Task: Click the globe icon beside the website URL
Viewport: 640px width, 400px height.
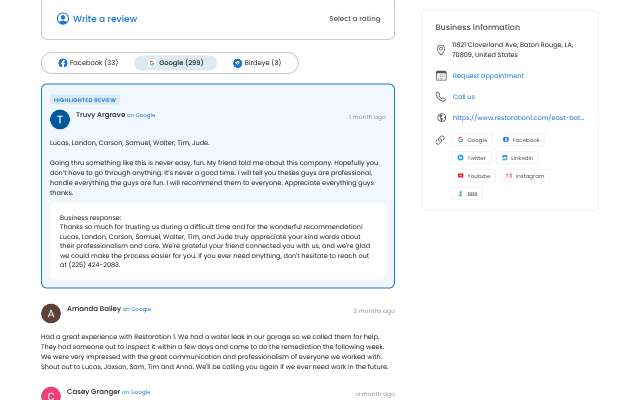Action: pyautogui.click(x=441, y=118)
